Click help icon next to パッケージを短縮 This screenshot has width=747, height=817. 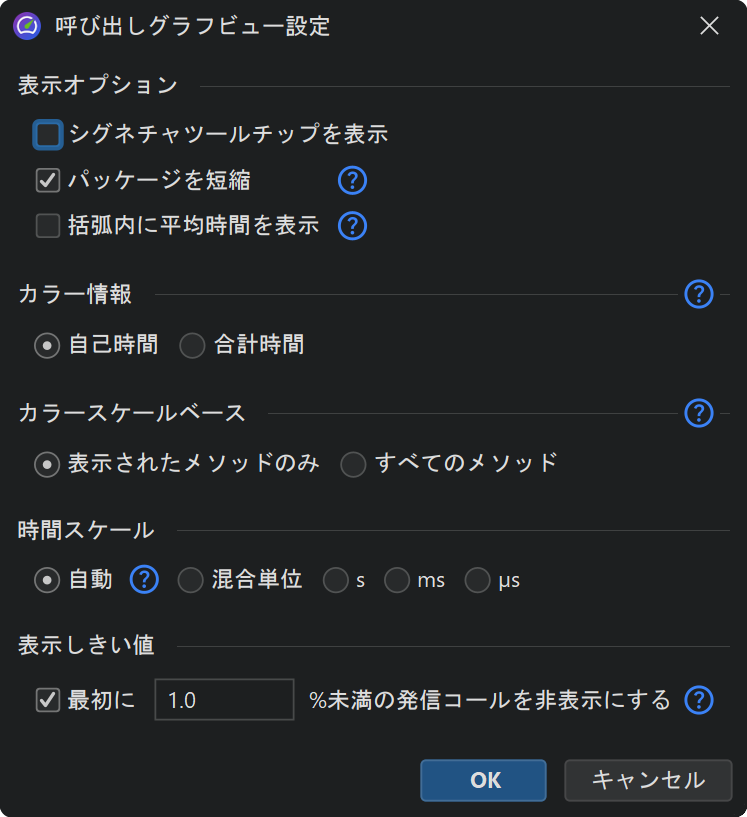[x=353, y=180]
